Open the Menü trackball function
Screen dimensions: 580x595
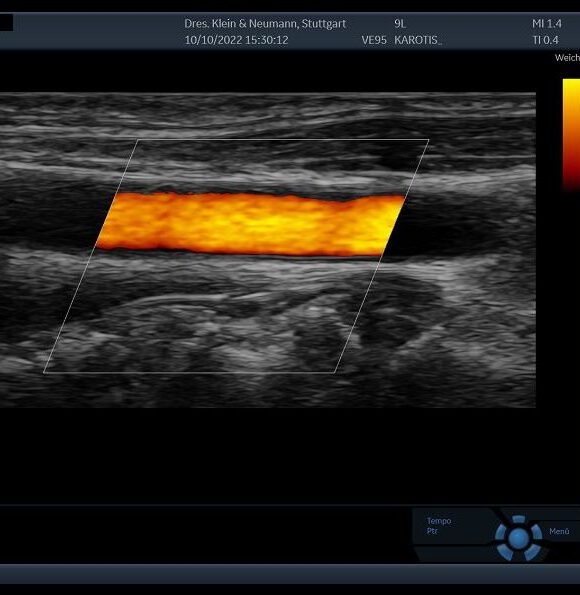coord(559,532)
